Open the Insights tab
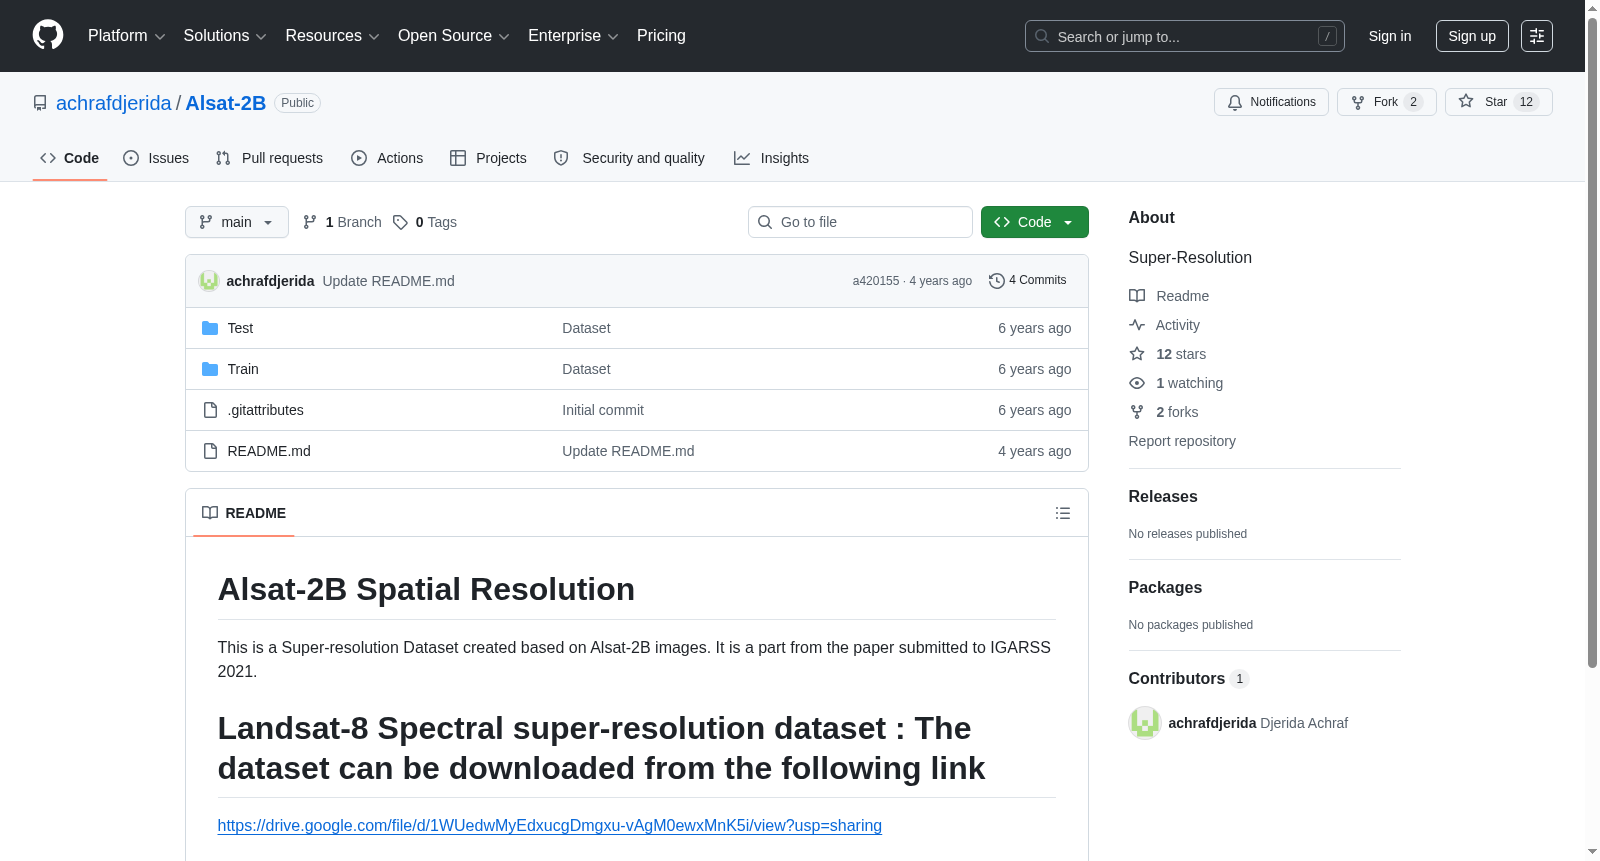 coord(771,158)
